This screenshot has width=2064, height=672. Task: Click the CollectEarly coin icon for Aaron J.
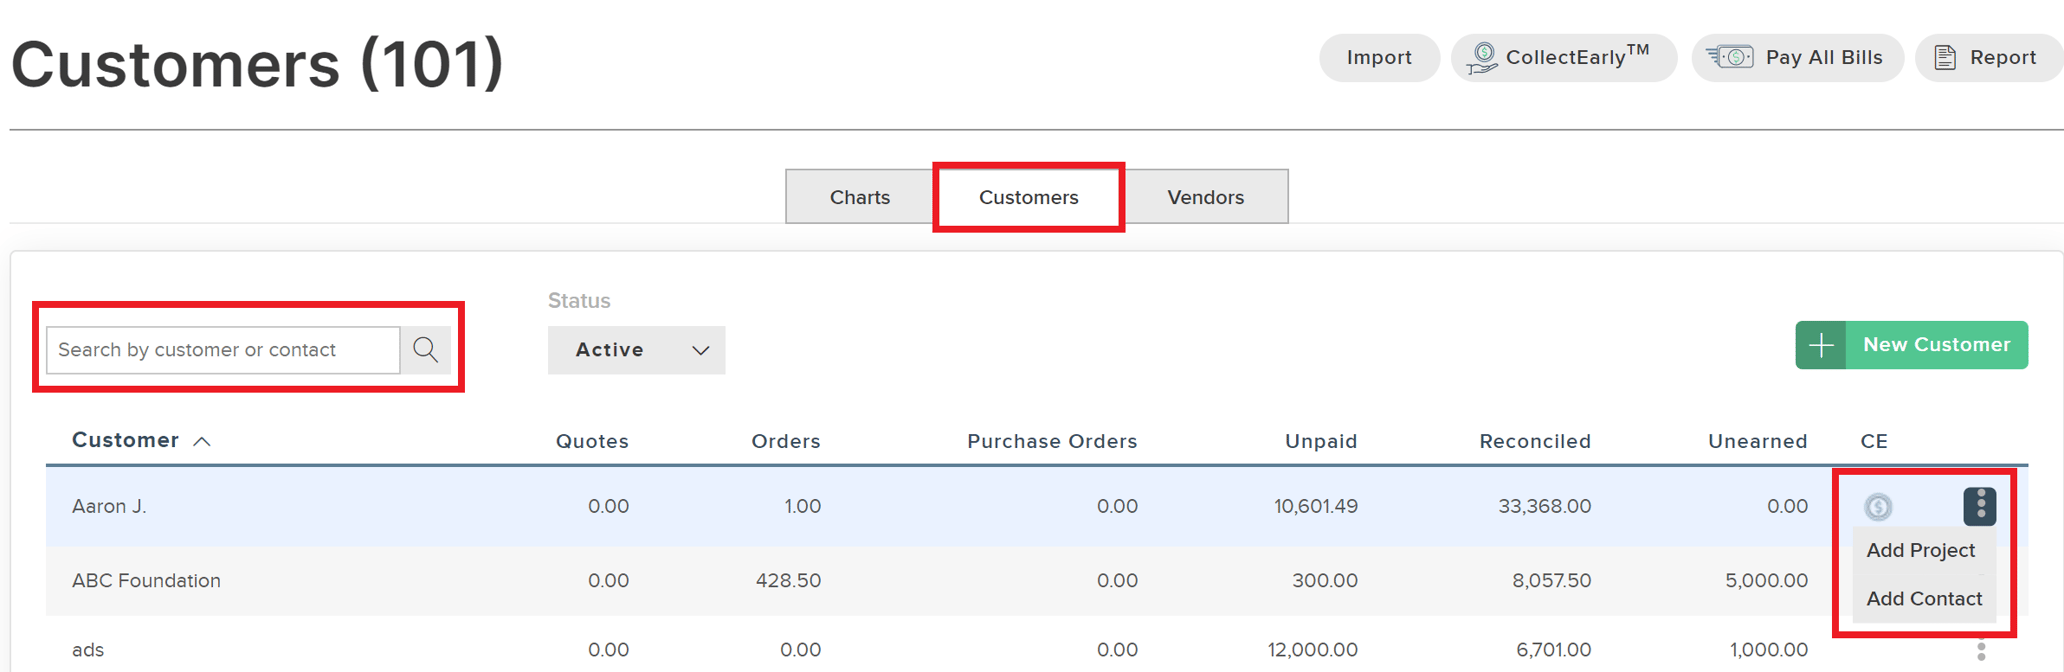pyautogui.click(x=1878, y=507)
